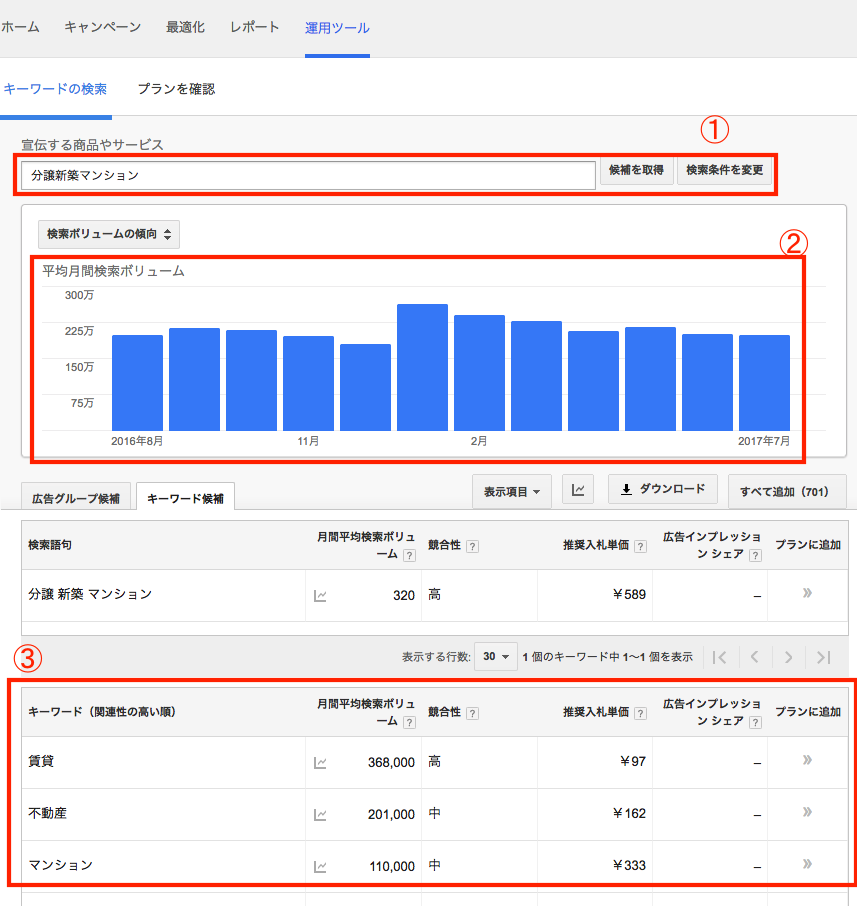This screenshot has width=857, height=906.
Task: Click the ダウンロード button
Action: pyautogui.click(x=663, y=489)
